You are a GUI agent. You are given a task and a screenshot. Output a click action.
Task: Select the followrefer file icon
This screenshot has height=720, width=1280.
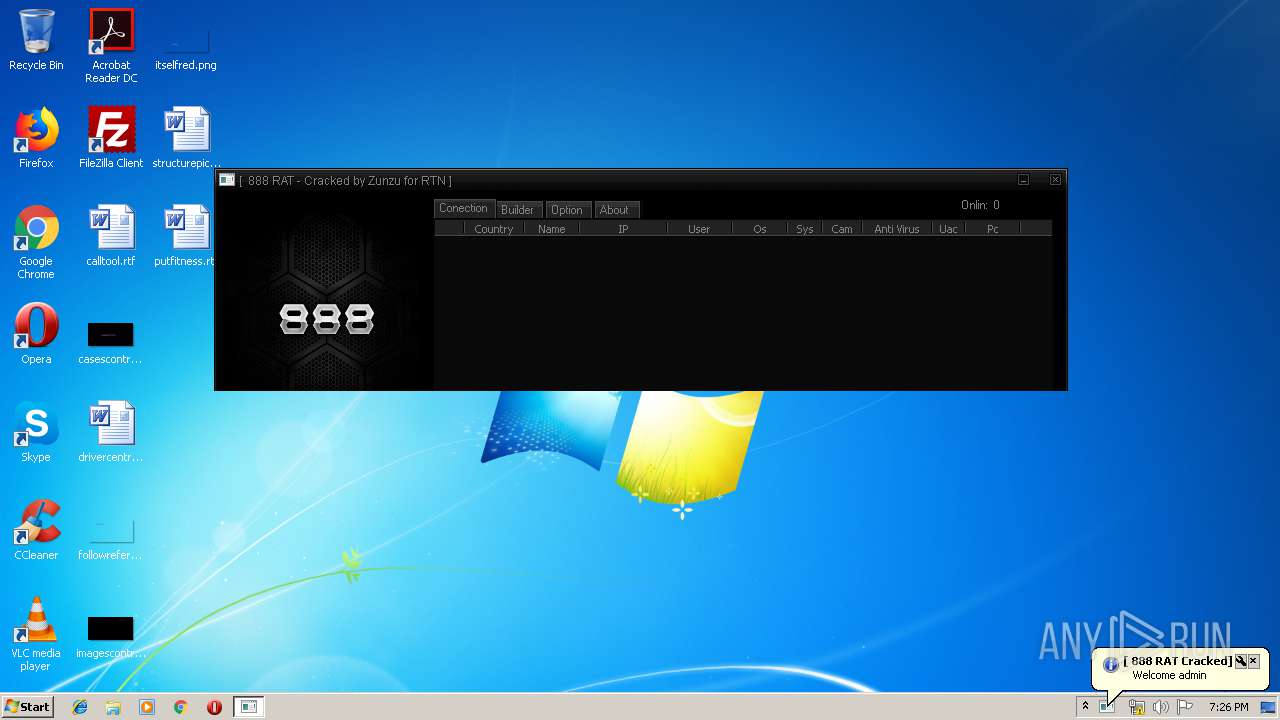[x=111, y=539]
